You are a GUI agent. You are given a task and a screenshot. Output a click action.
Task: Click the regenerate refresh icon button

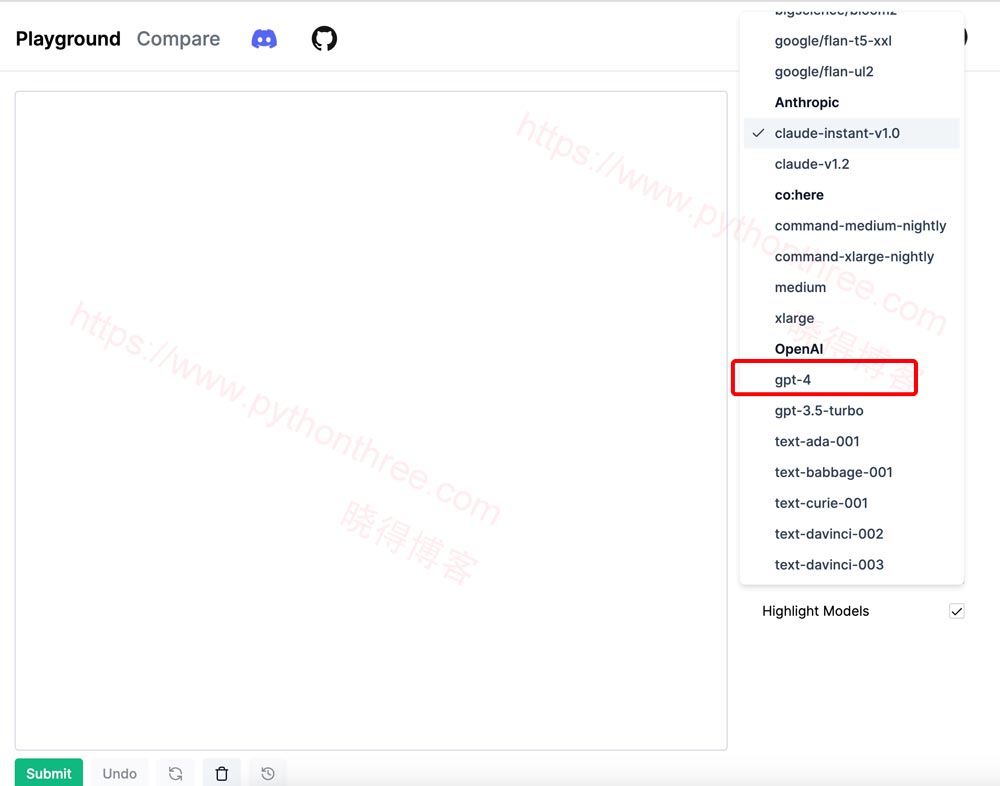pos(175,773)
